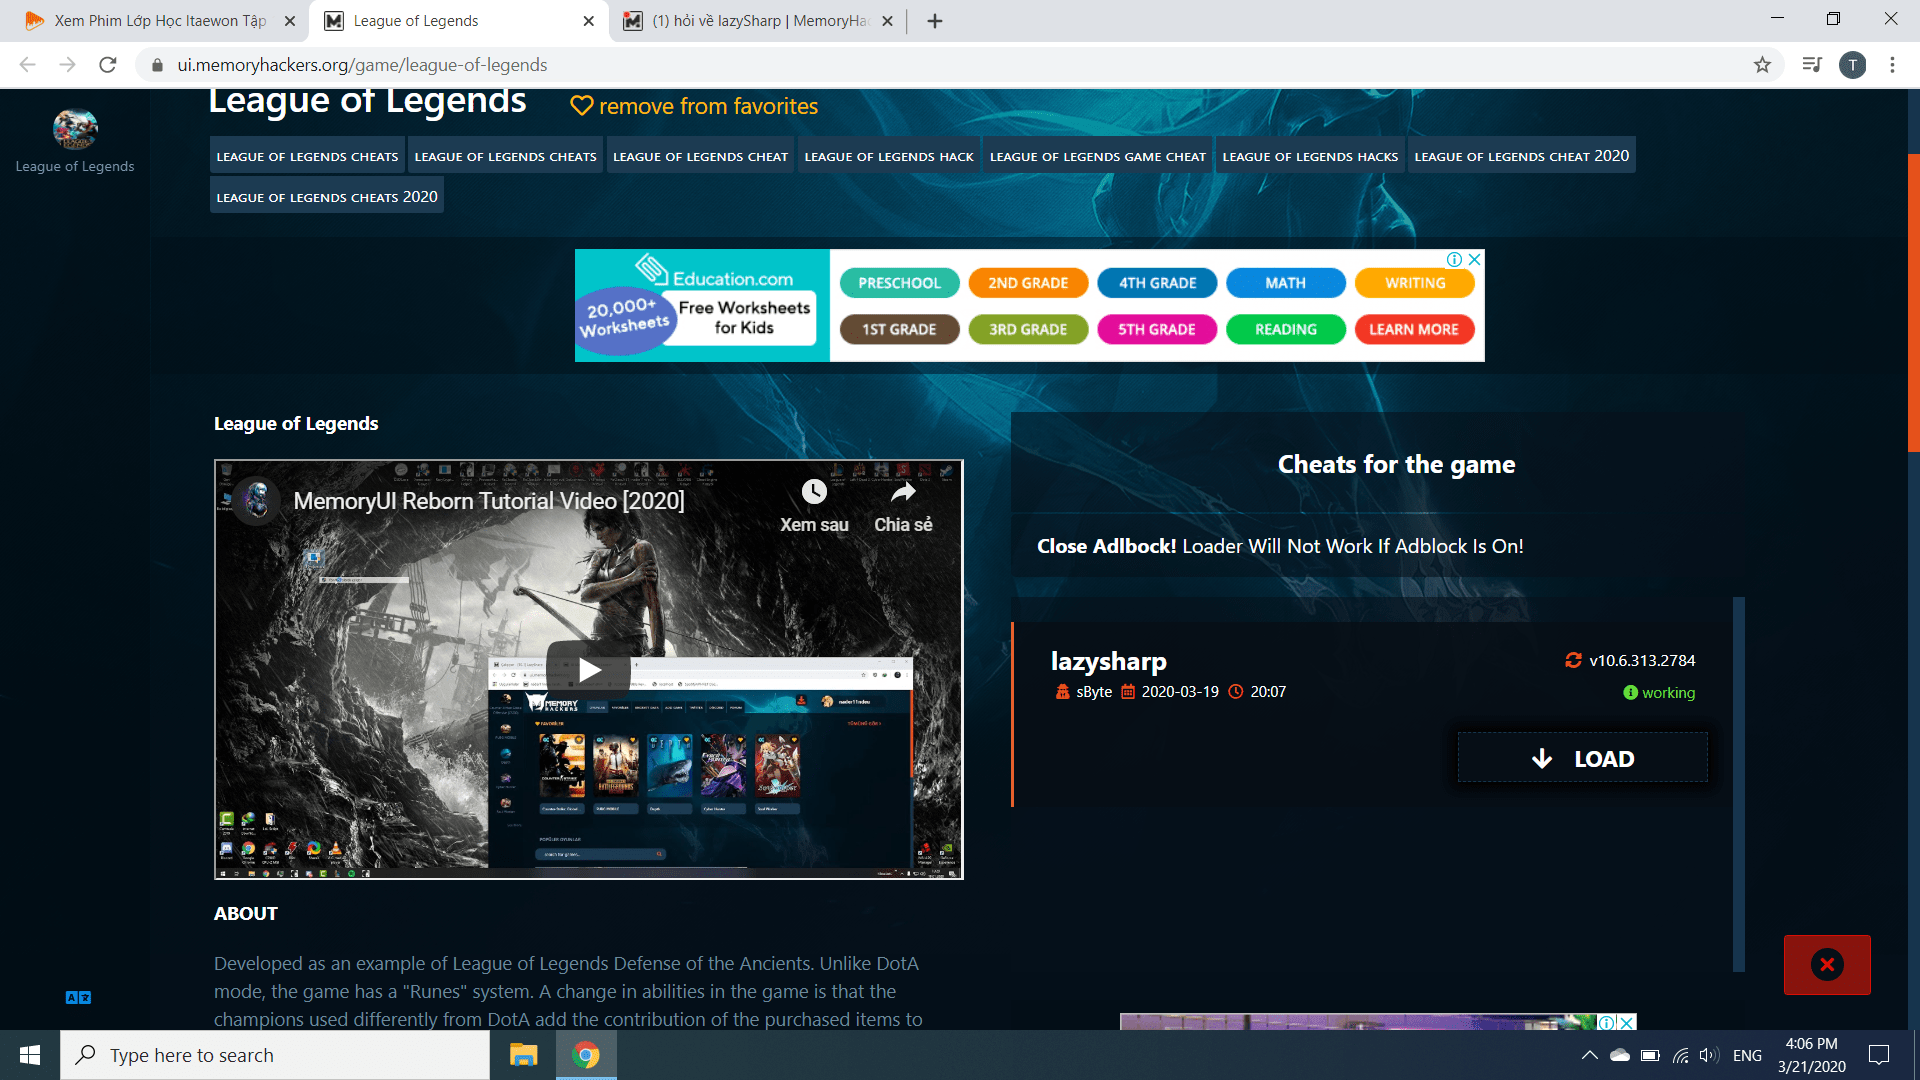
Task: Click the LEAGUE OF LEGENDS CHEATS 2020 tag
Action: (327, 197)
